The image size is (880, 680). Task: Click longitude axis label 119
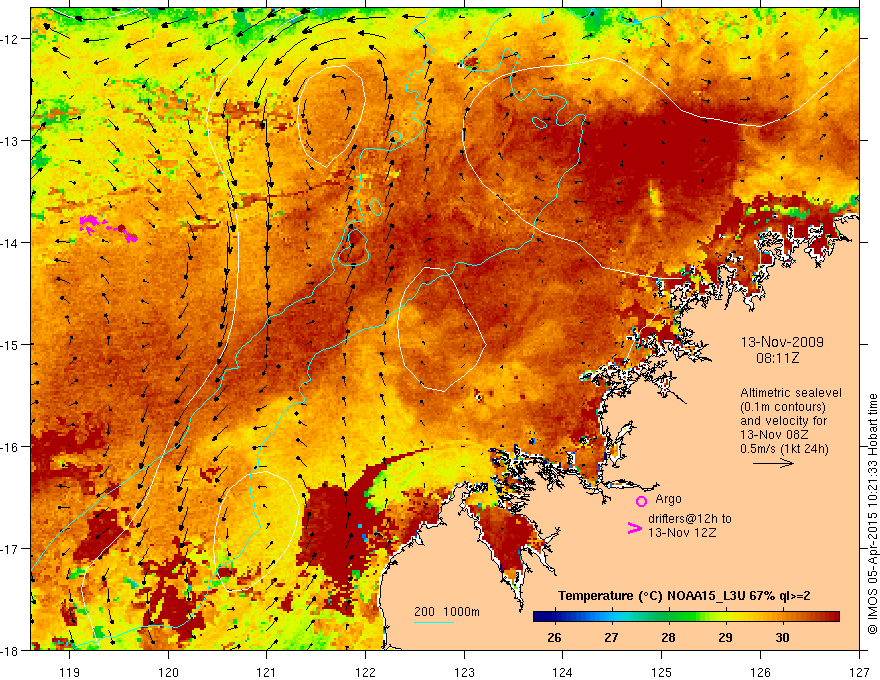coord(69,672)
